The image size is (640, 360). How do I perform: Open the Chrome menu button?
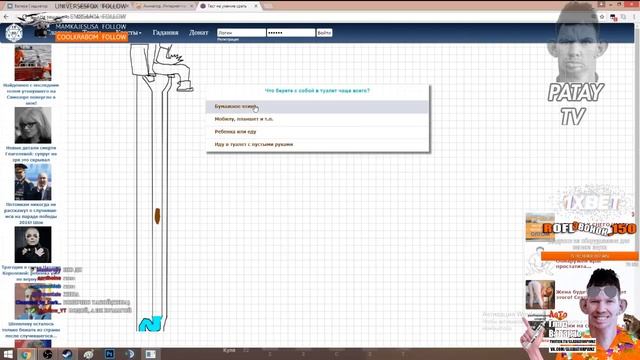(x=634, y=17)
